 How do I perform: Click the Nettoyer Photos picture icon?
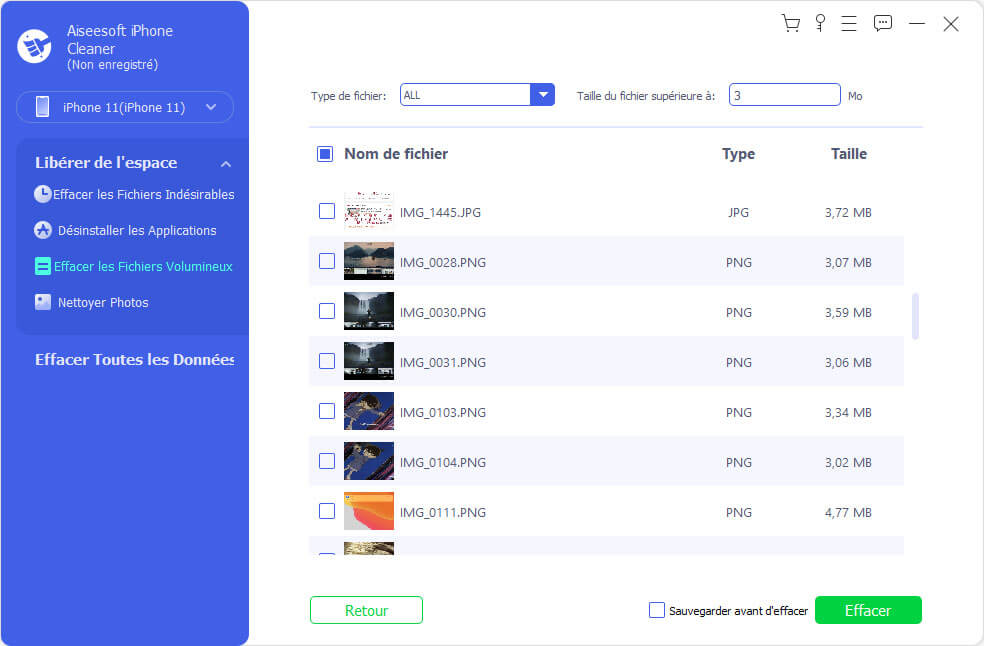coord(42,302)
